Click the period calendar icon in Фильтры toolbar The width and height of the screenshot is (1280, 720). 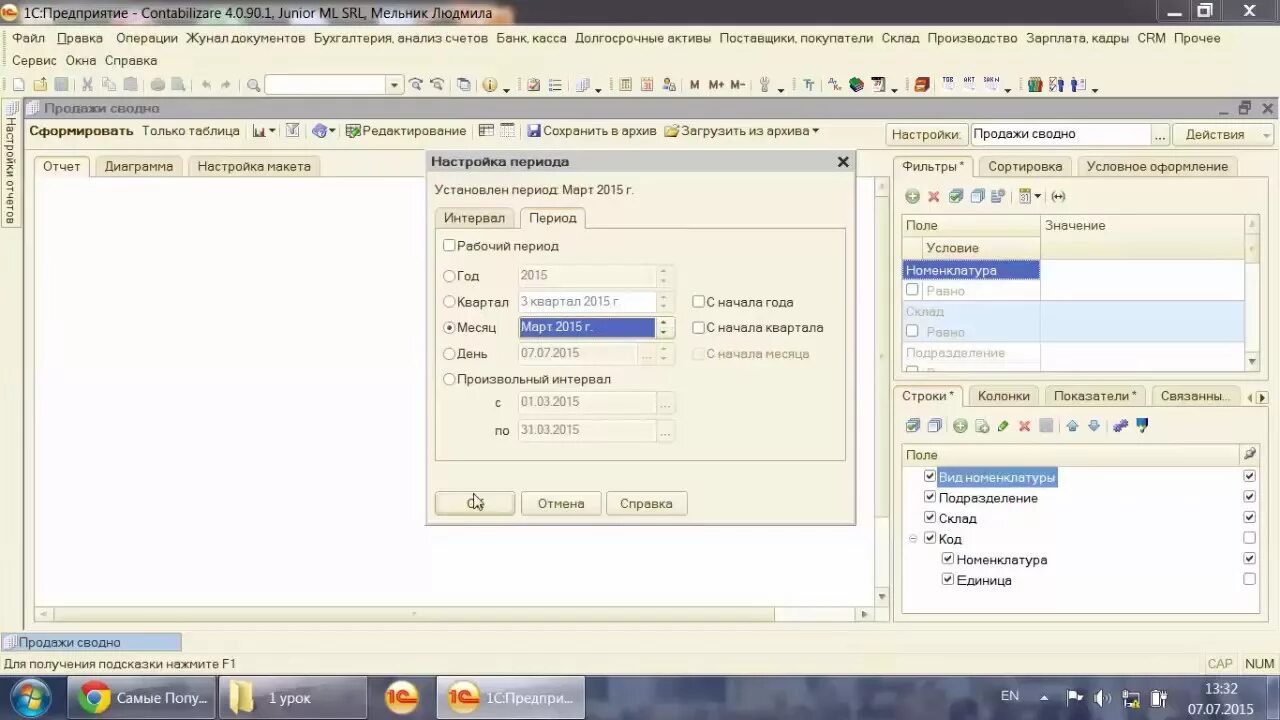click(x=1025, y=196)
